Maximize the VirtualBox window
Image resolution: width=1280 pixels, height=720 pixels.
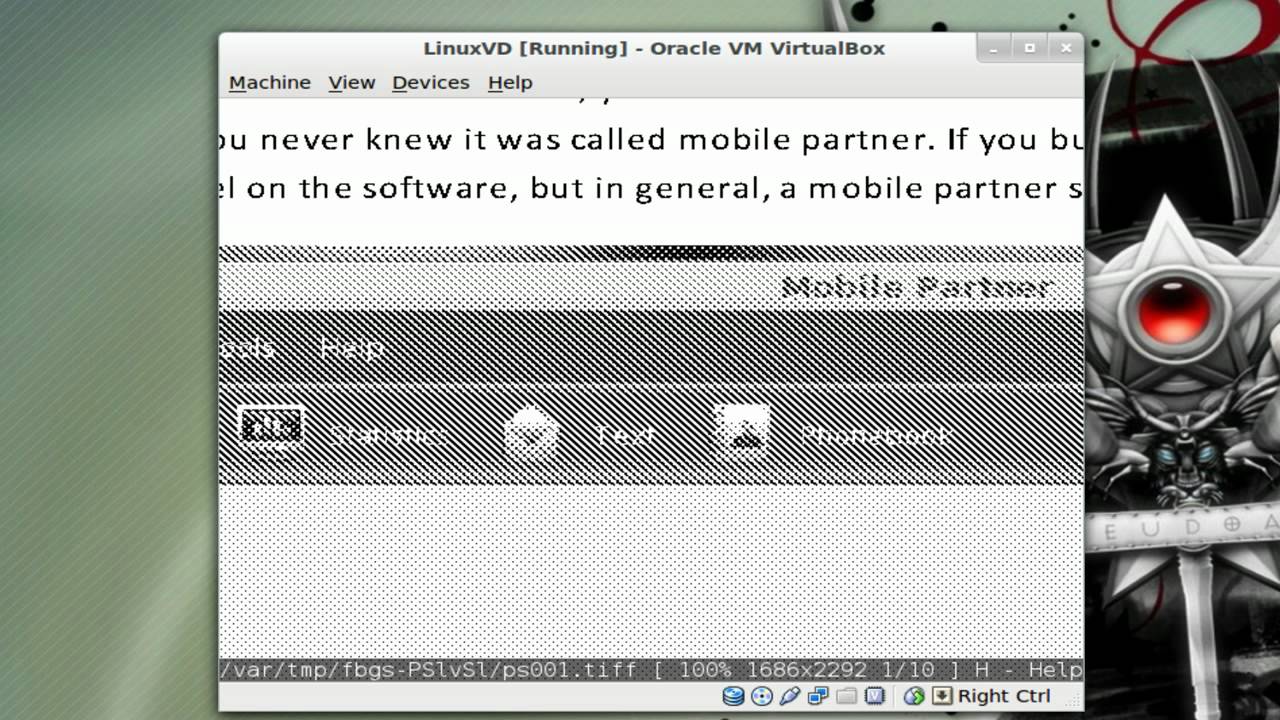tap(1030, 47)
